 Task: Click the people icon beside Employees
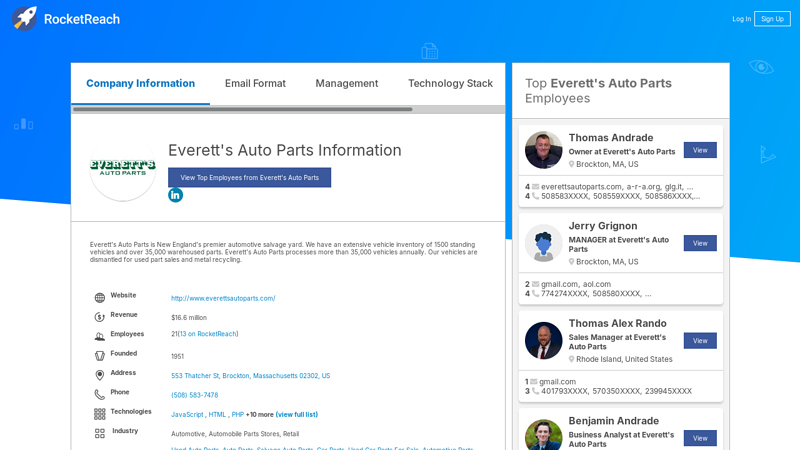[99, 336]
